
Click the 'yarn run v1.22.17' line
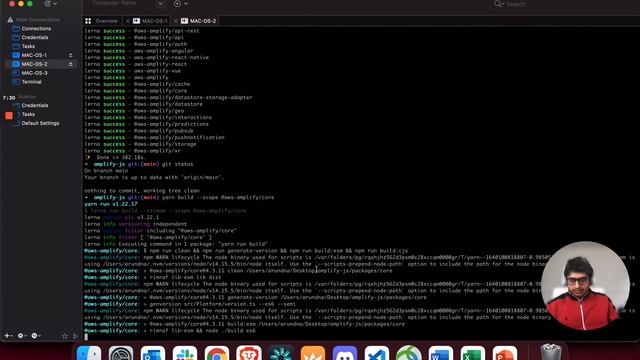(111, 204)
